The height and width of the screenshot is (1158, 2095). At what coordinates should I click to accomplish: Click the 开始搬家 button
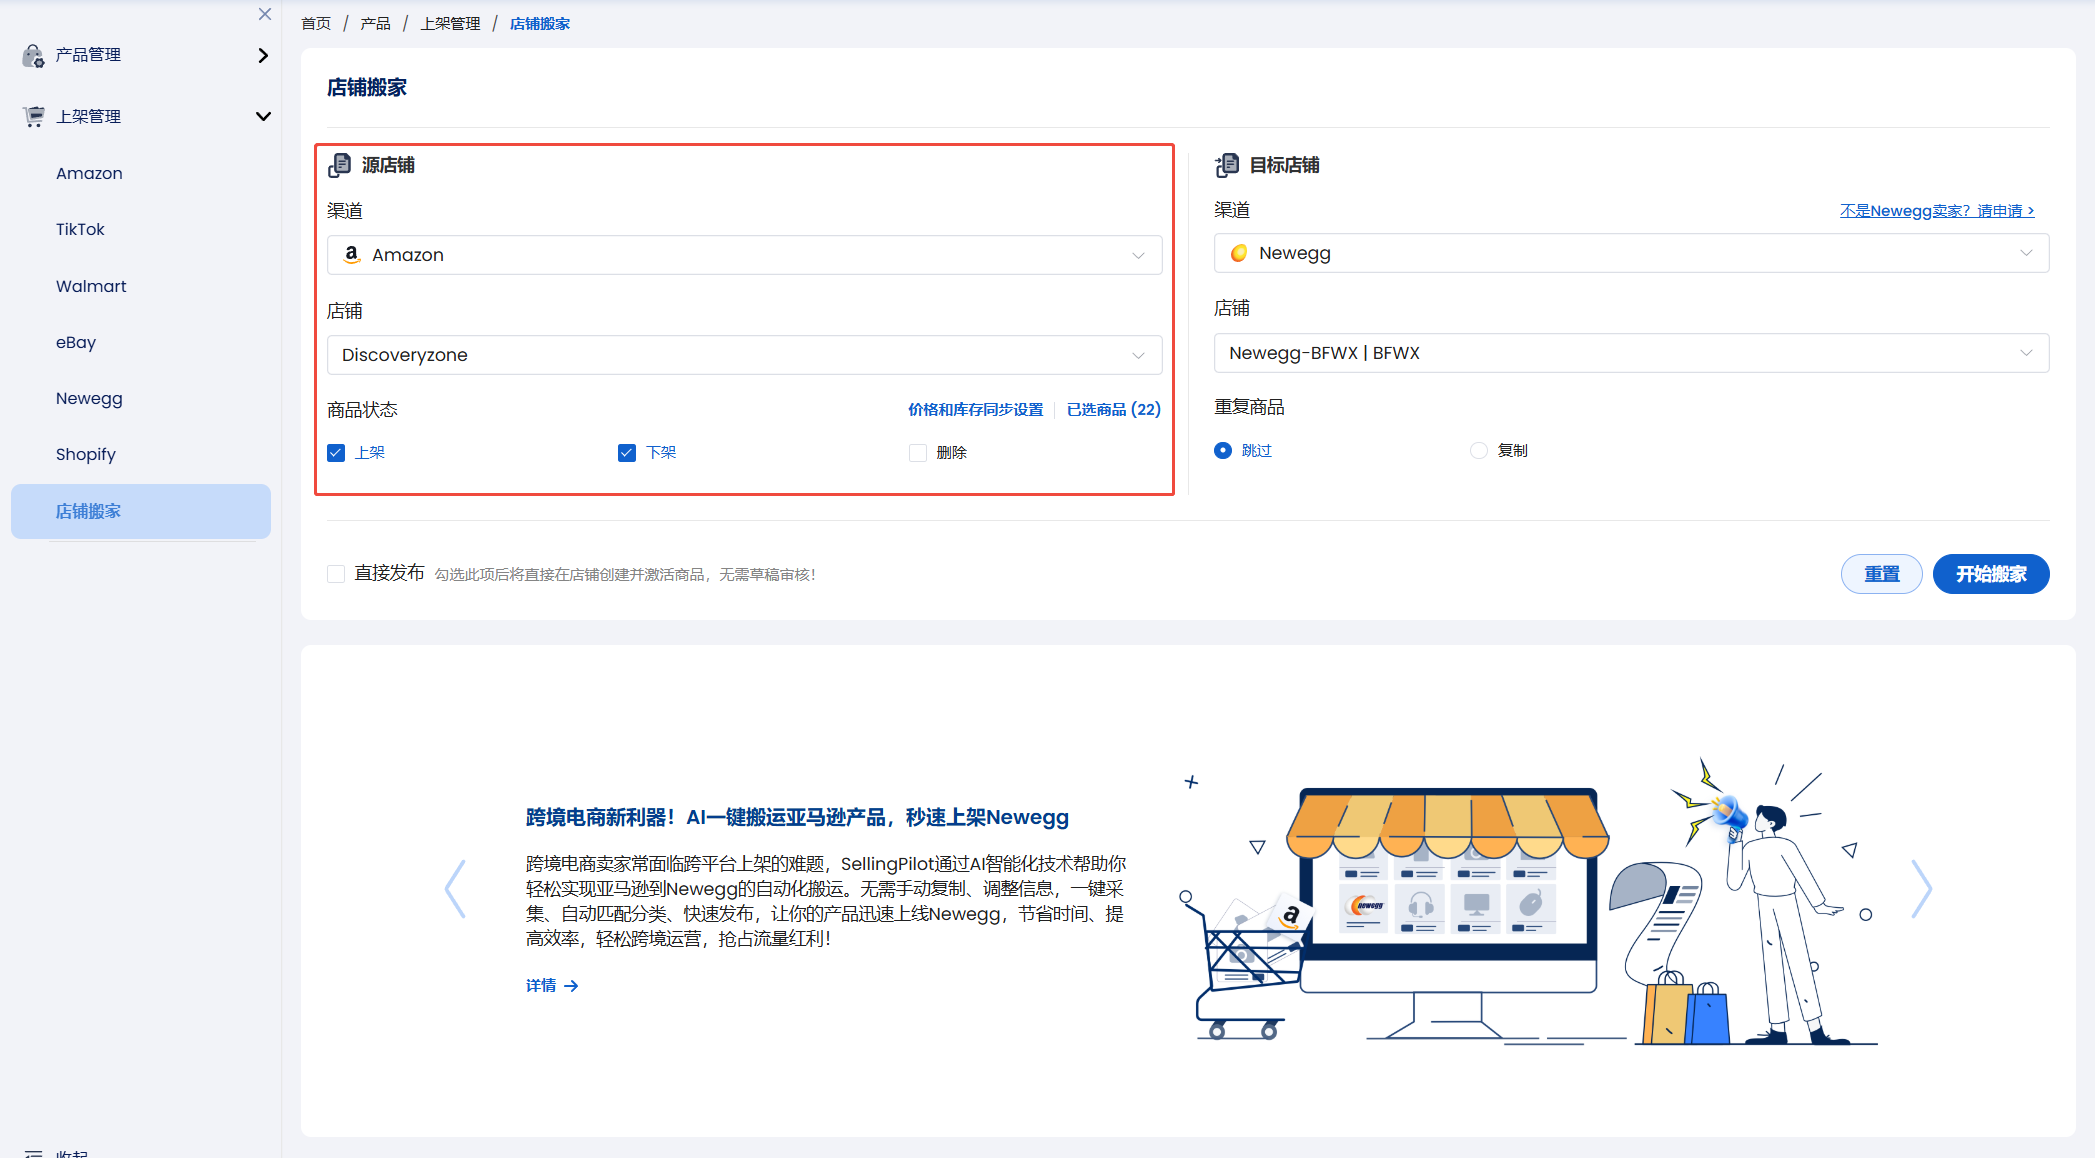point(1990,574)
